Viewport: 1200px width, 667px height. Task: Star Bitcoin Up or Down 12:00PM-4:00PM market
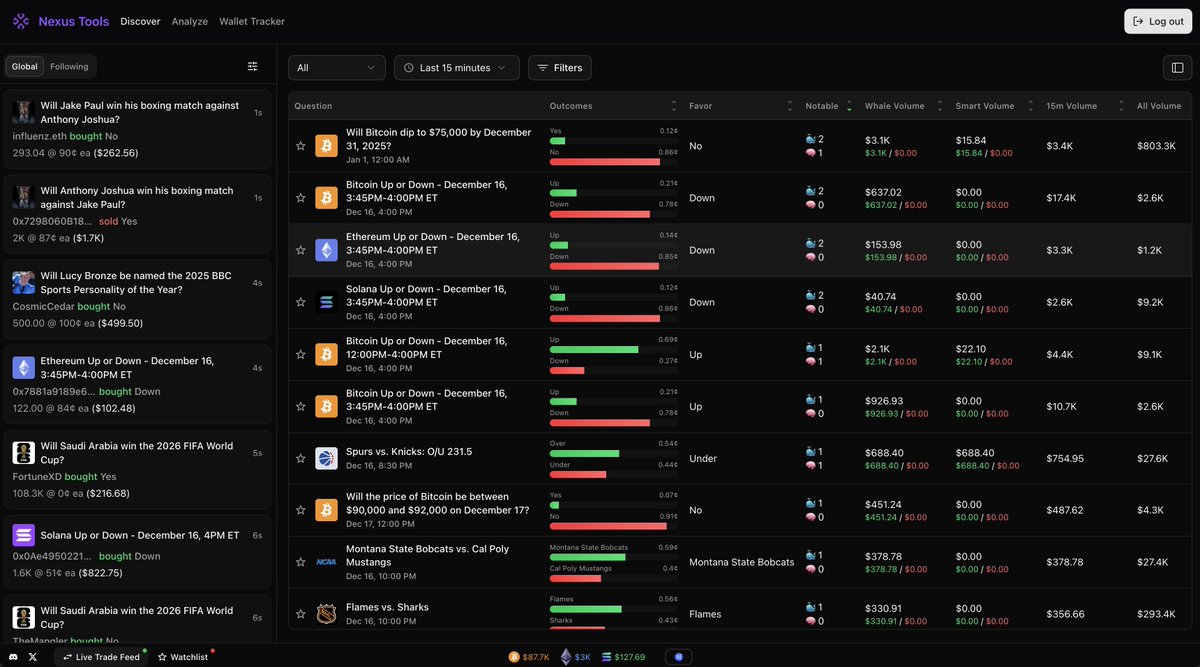pos(300,354)
